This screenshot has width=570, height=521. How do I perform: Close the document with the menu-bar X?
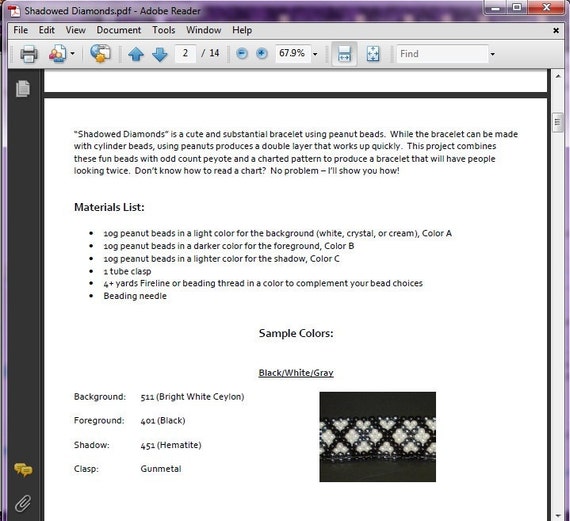coord(556,31)
